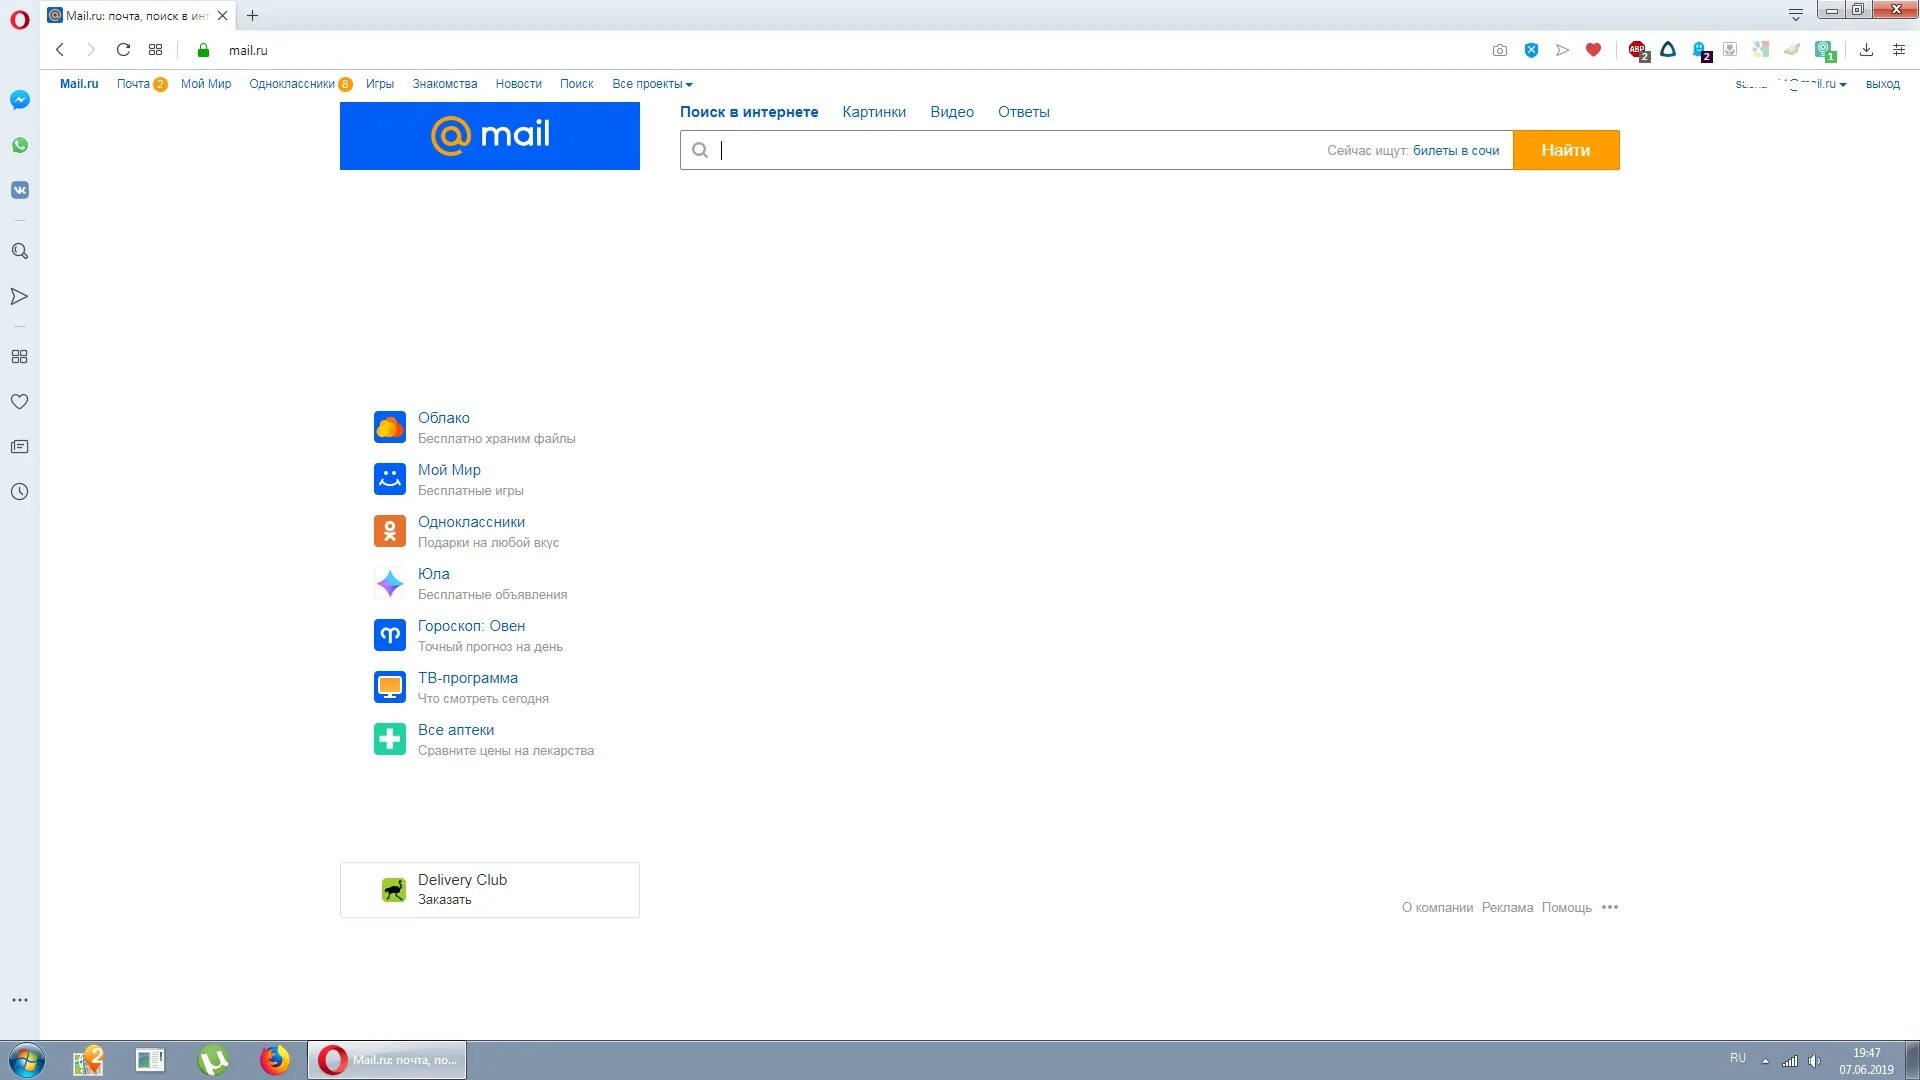
Task: Open History clock icon in sidebar
Action: click(x=19, y=491)
